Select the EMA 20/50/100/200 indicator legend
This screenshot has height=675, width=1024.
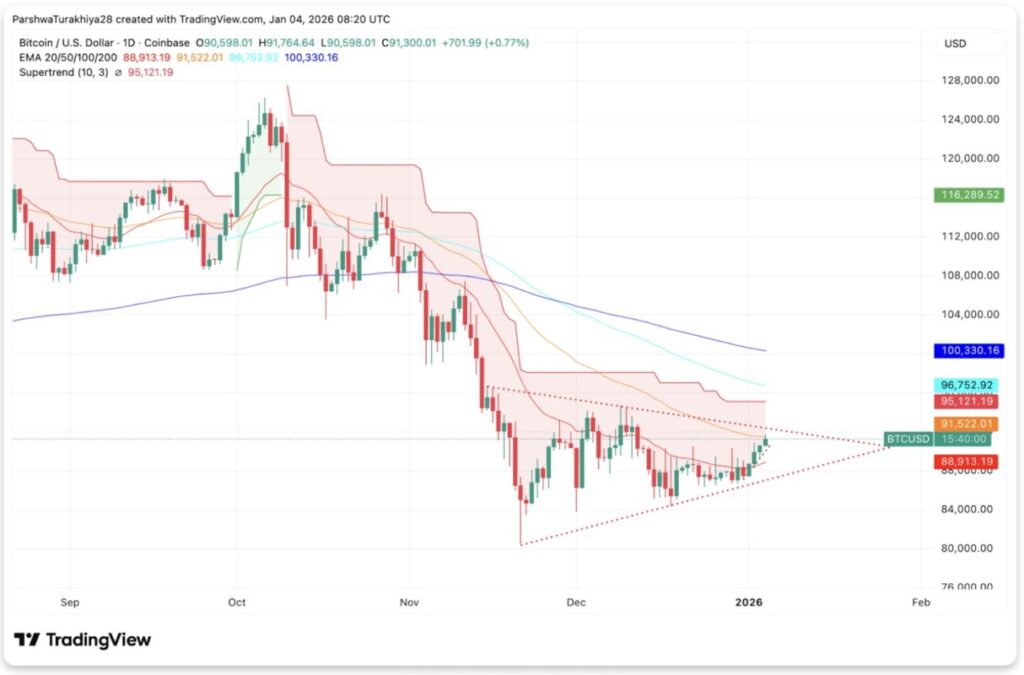pos(62,57)
